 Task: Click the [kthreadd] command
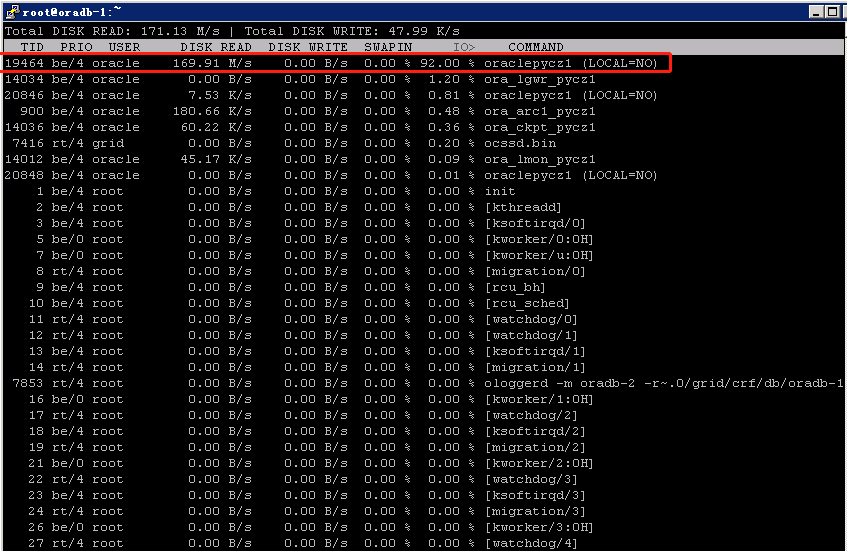[x=523, y=207]
